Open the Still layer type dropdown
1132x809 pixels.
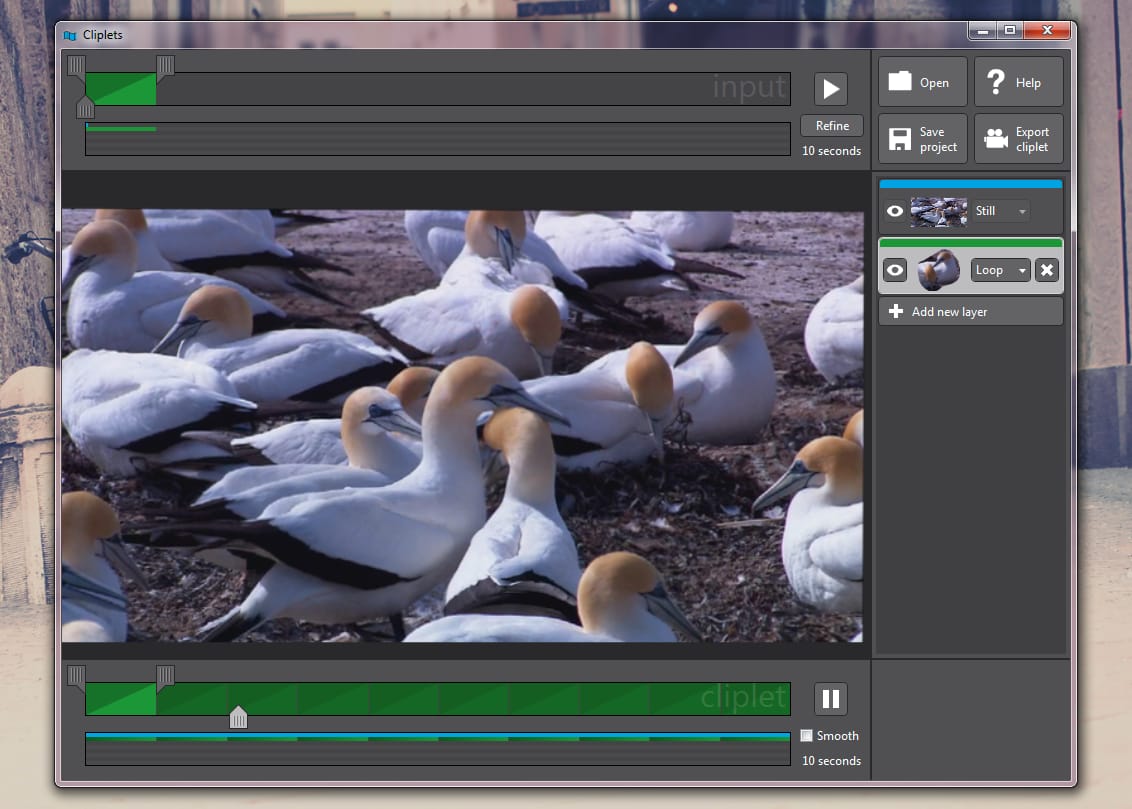click(1000, 211)
